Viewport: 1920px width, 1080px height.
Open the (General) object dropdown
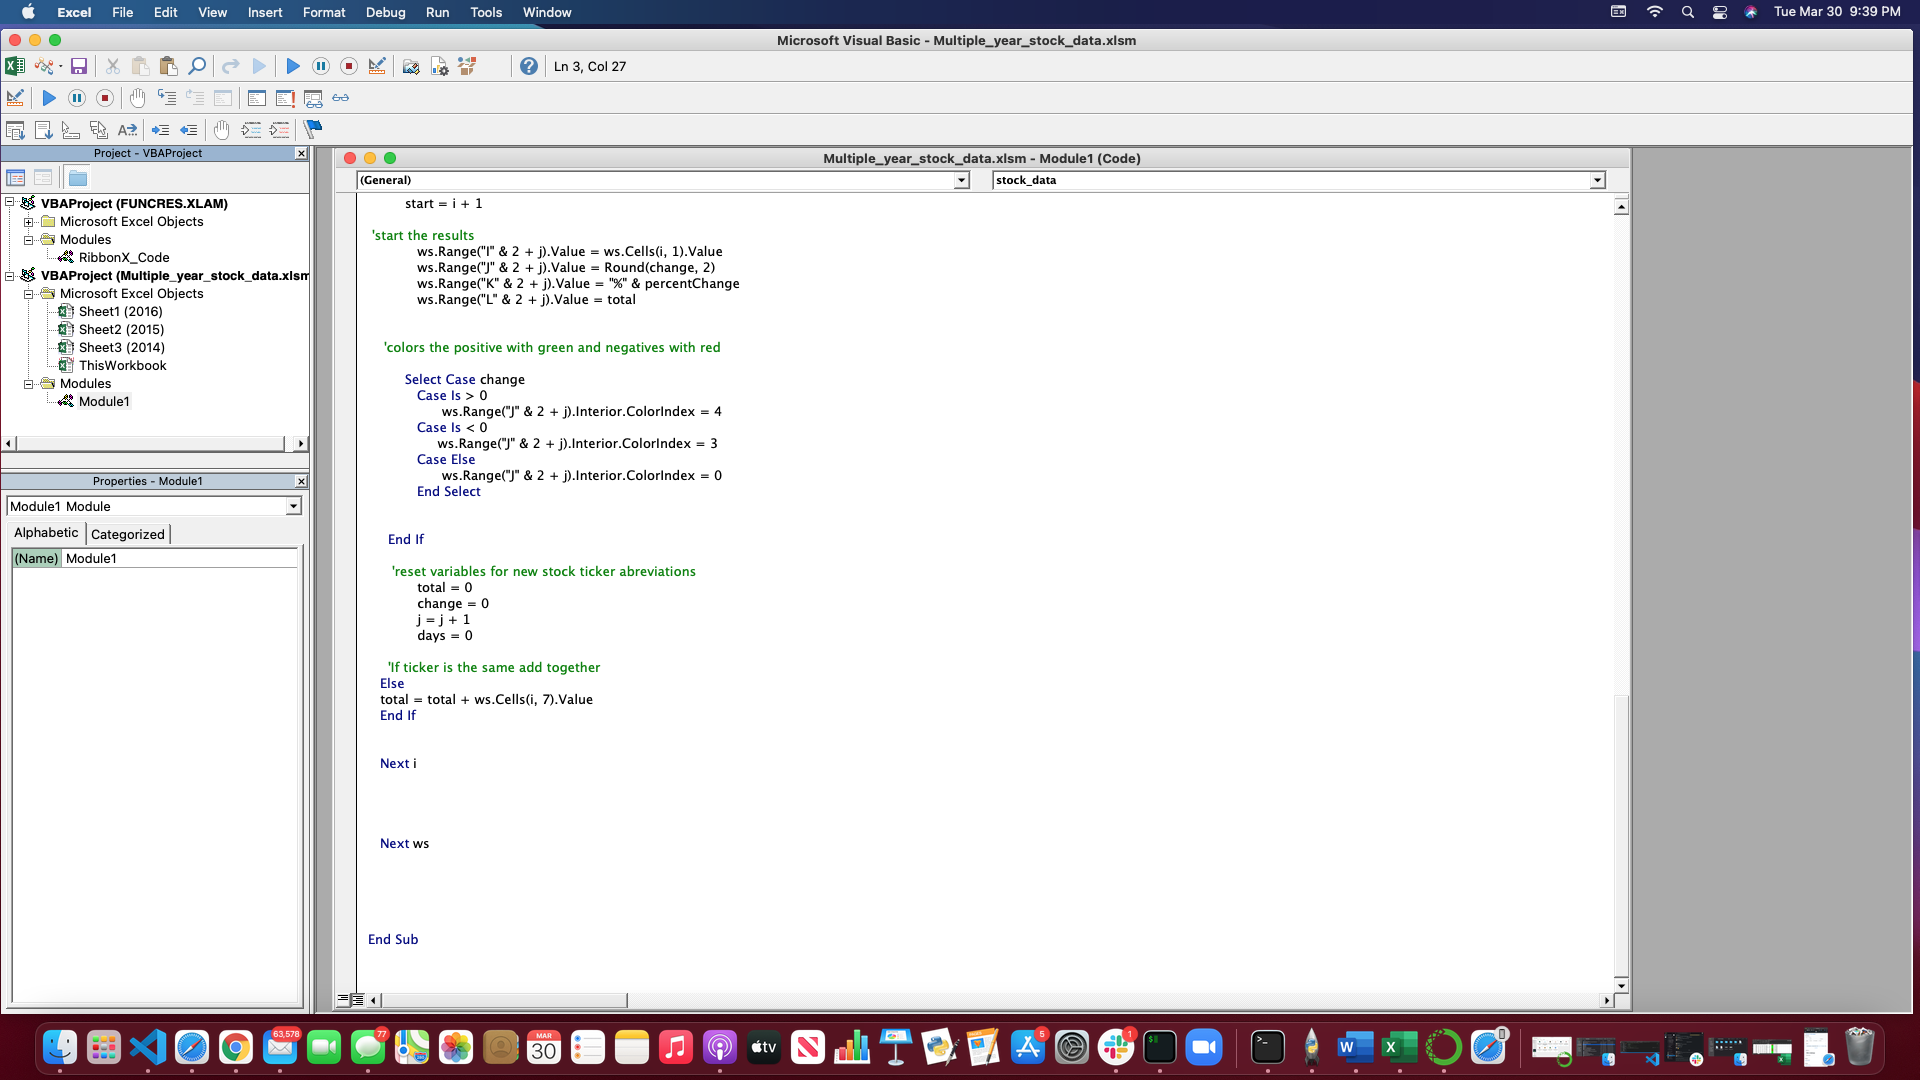[961, 181]
